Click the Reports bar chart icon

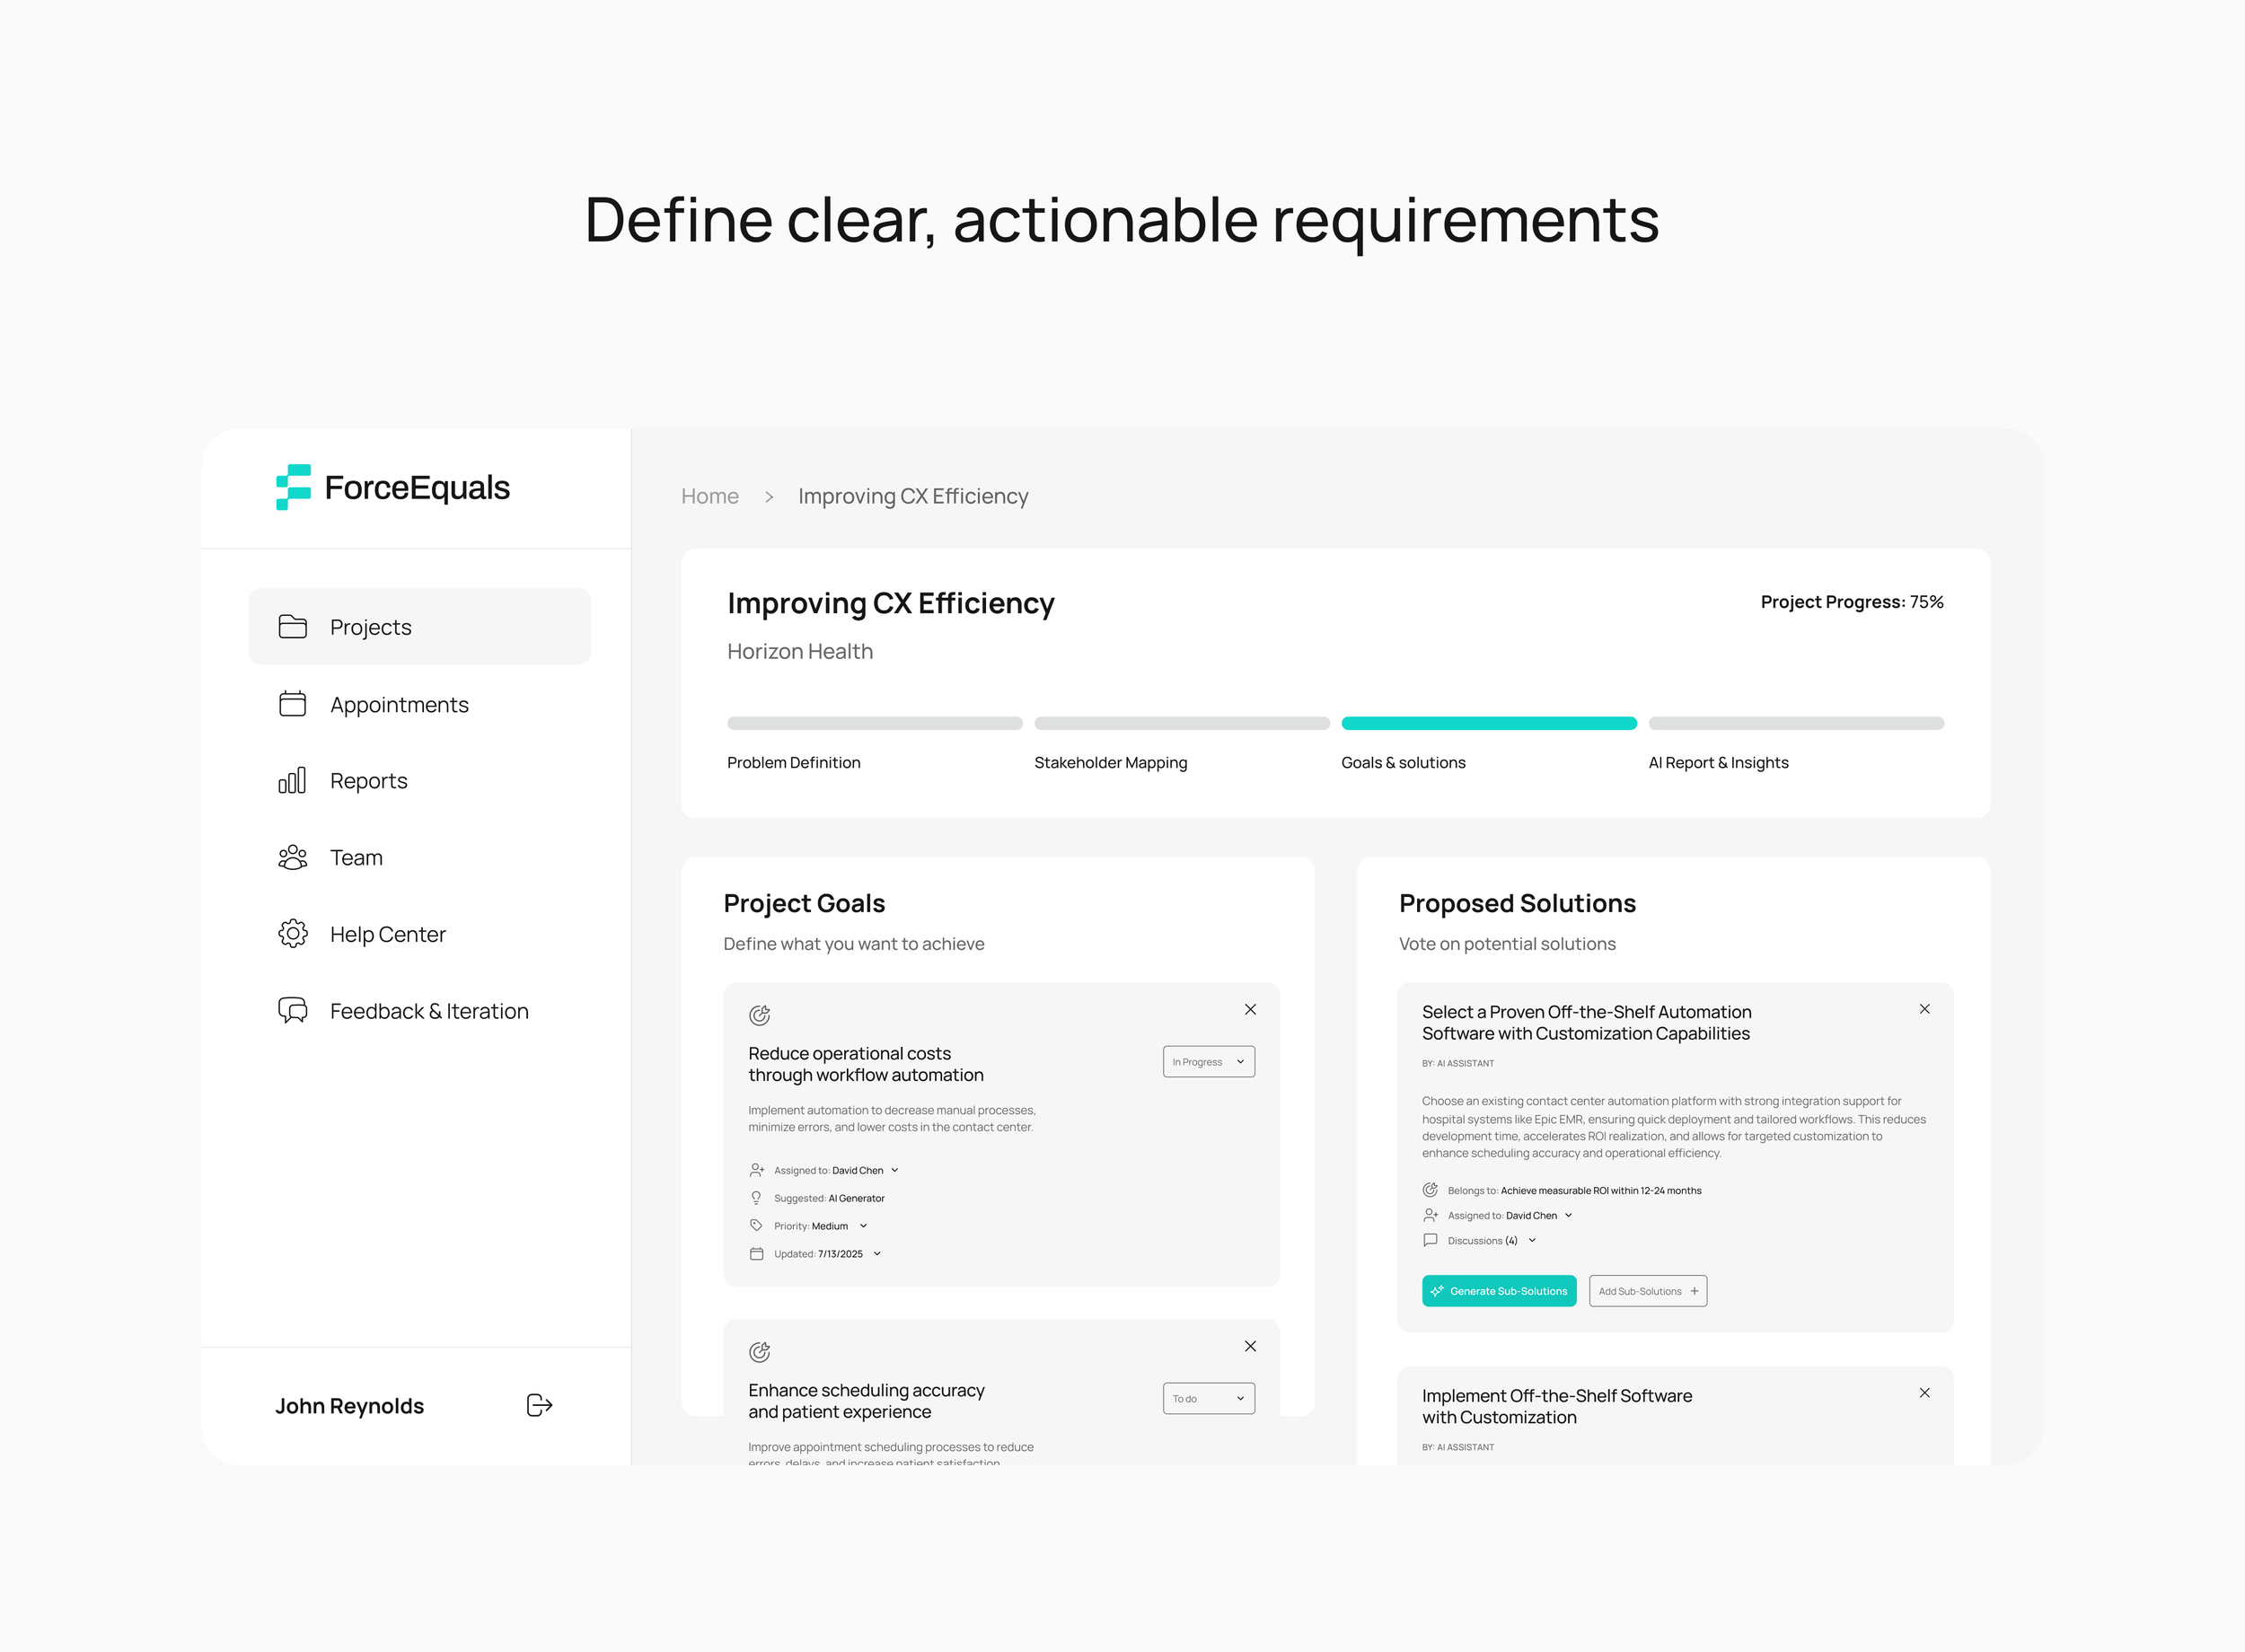[x=292, y=781]
